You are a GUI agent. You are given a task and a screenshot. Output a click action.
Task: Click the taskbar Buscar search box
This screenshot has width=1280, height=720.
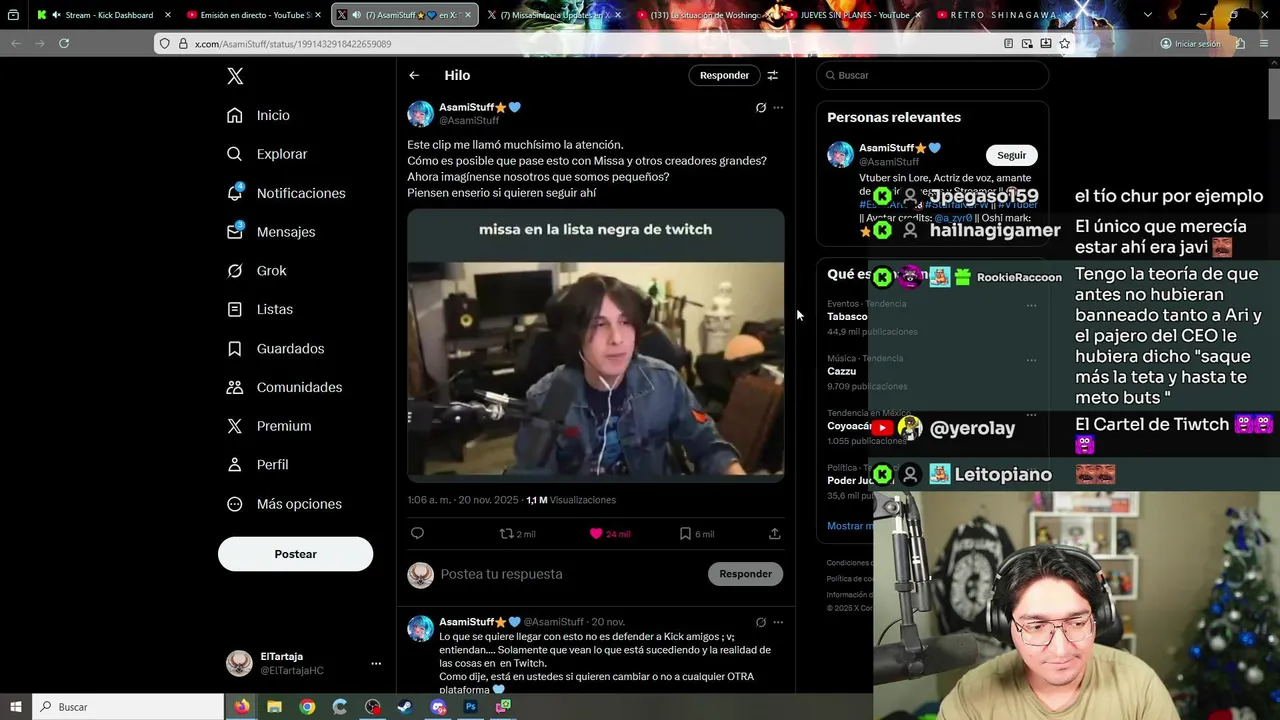(x=128, y=707)
